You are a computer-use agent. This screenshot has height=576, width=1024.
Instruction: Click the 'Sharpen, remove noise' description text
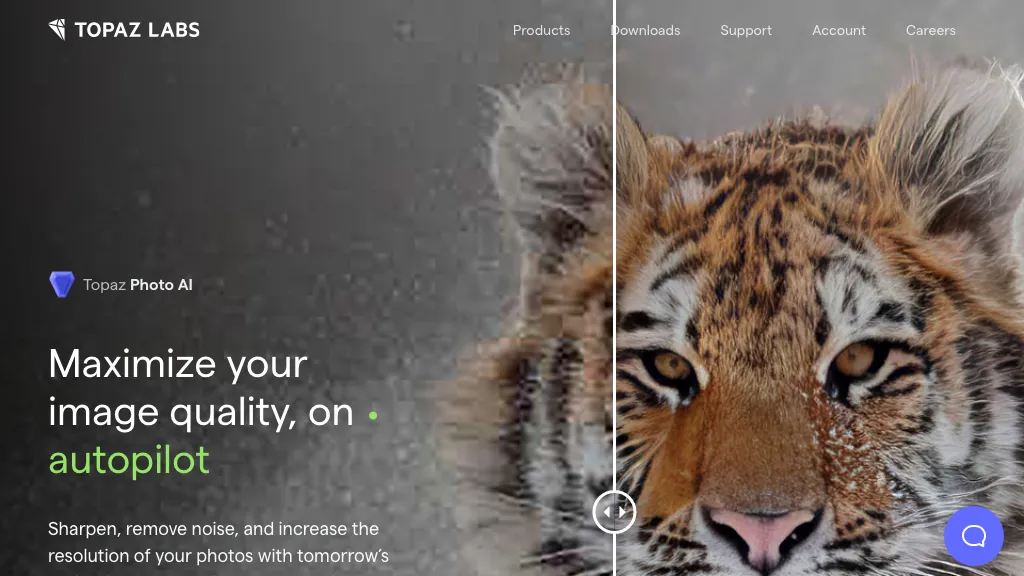(x=218, y=542)
